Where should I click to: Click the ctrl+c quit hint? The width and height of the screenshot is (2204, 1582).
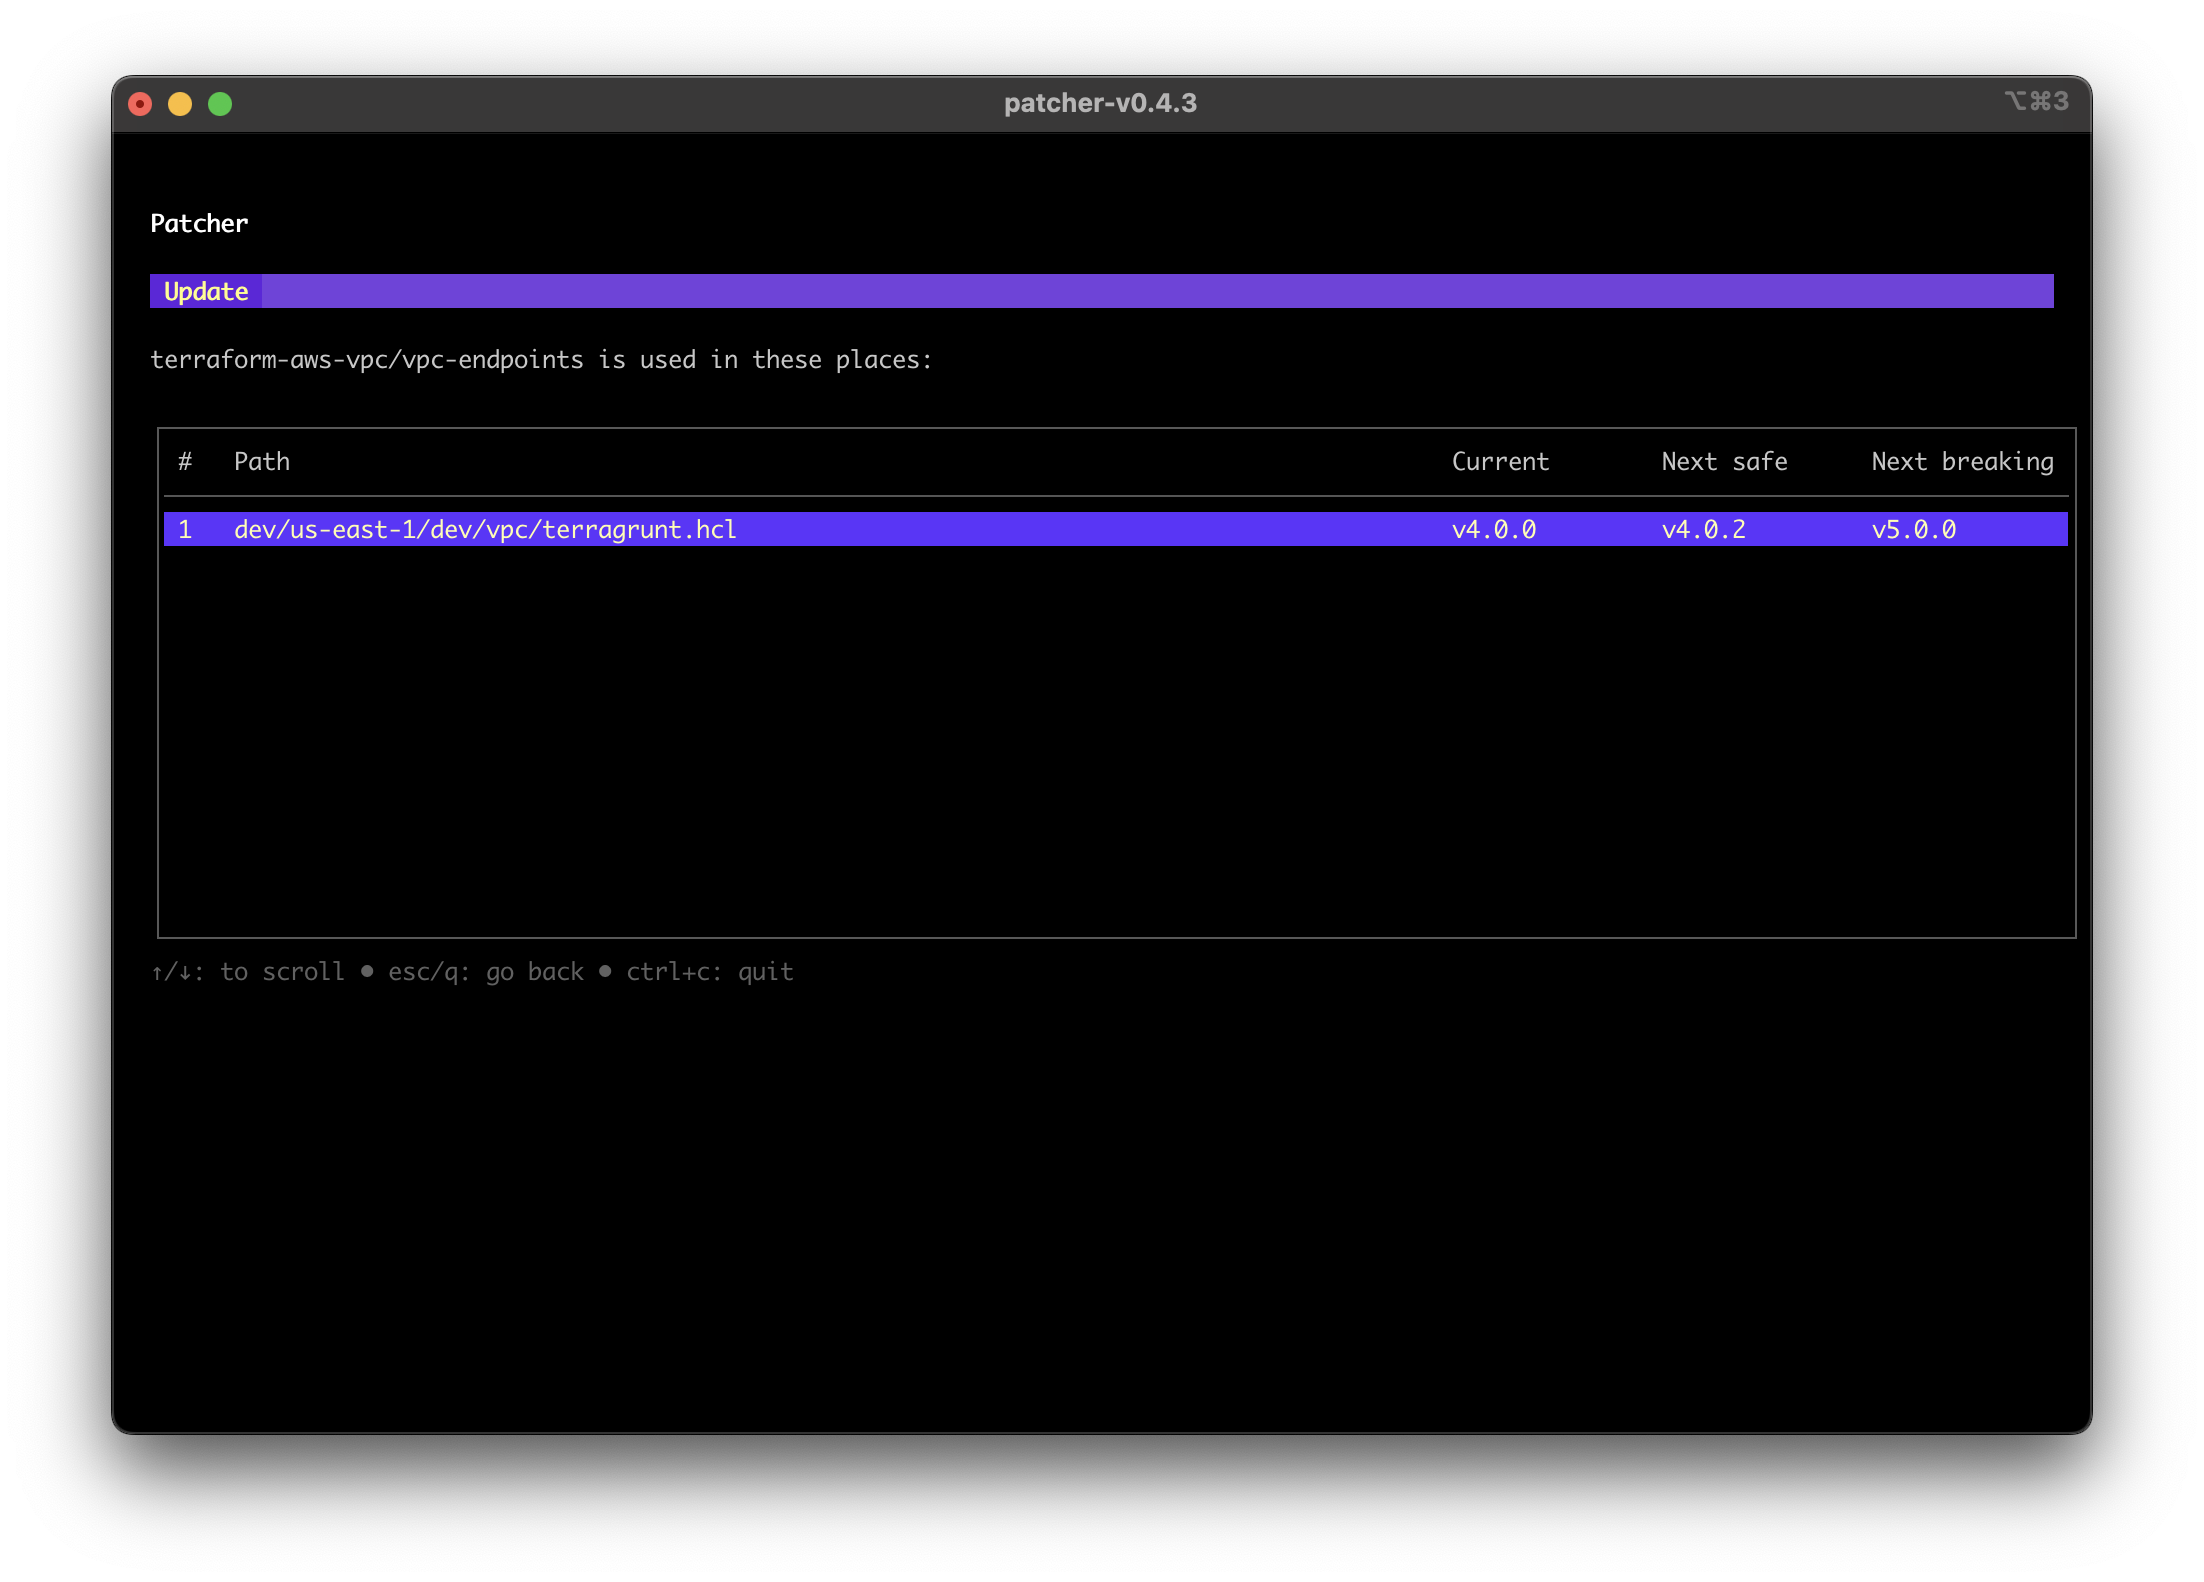click(x=708, y=971)
